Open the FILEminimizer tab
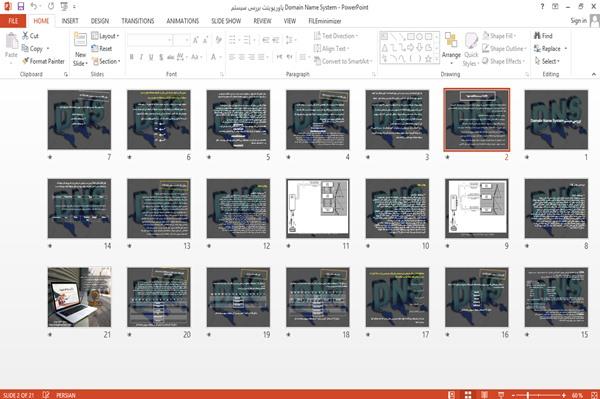 coord(325,21)
